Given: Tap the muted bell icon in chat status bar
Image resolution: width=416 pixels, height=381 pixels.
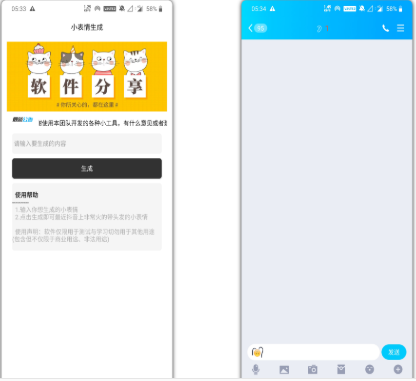Looking at the screenshot, I should pyautogui.click(x=362, y=9).
